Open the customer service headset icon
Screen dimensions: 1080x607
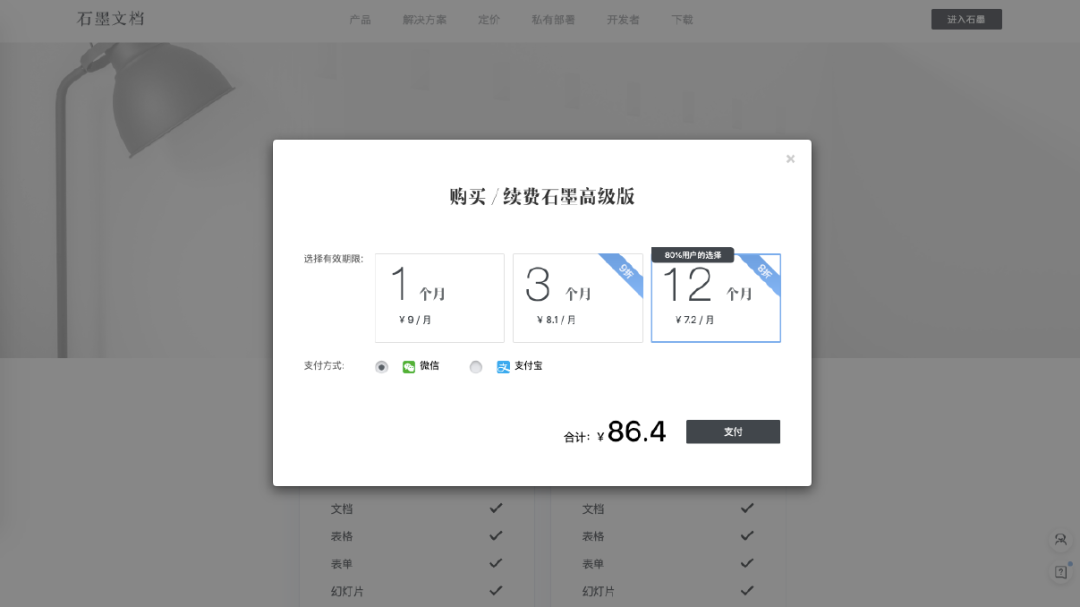coord(1061,539)
